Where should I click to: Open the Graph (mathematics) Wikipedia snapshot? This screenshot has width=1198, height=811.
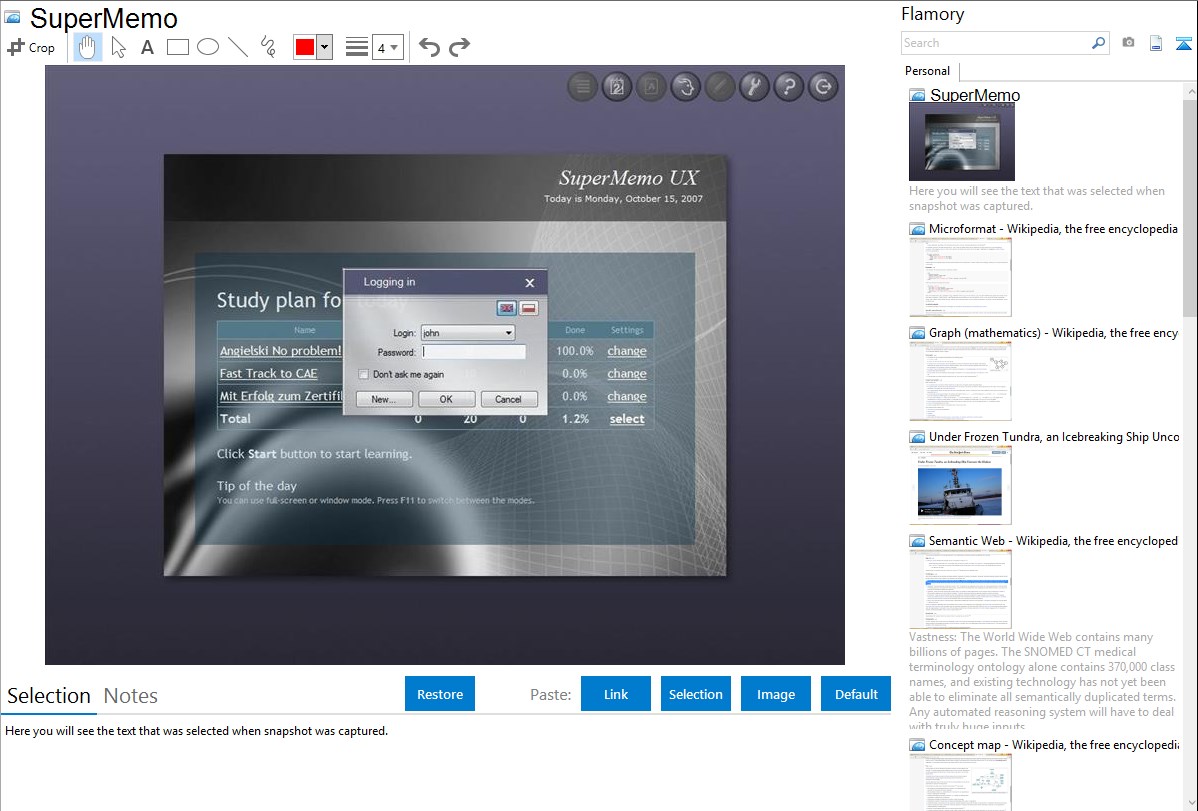(960, 381)
